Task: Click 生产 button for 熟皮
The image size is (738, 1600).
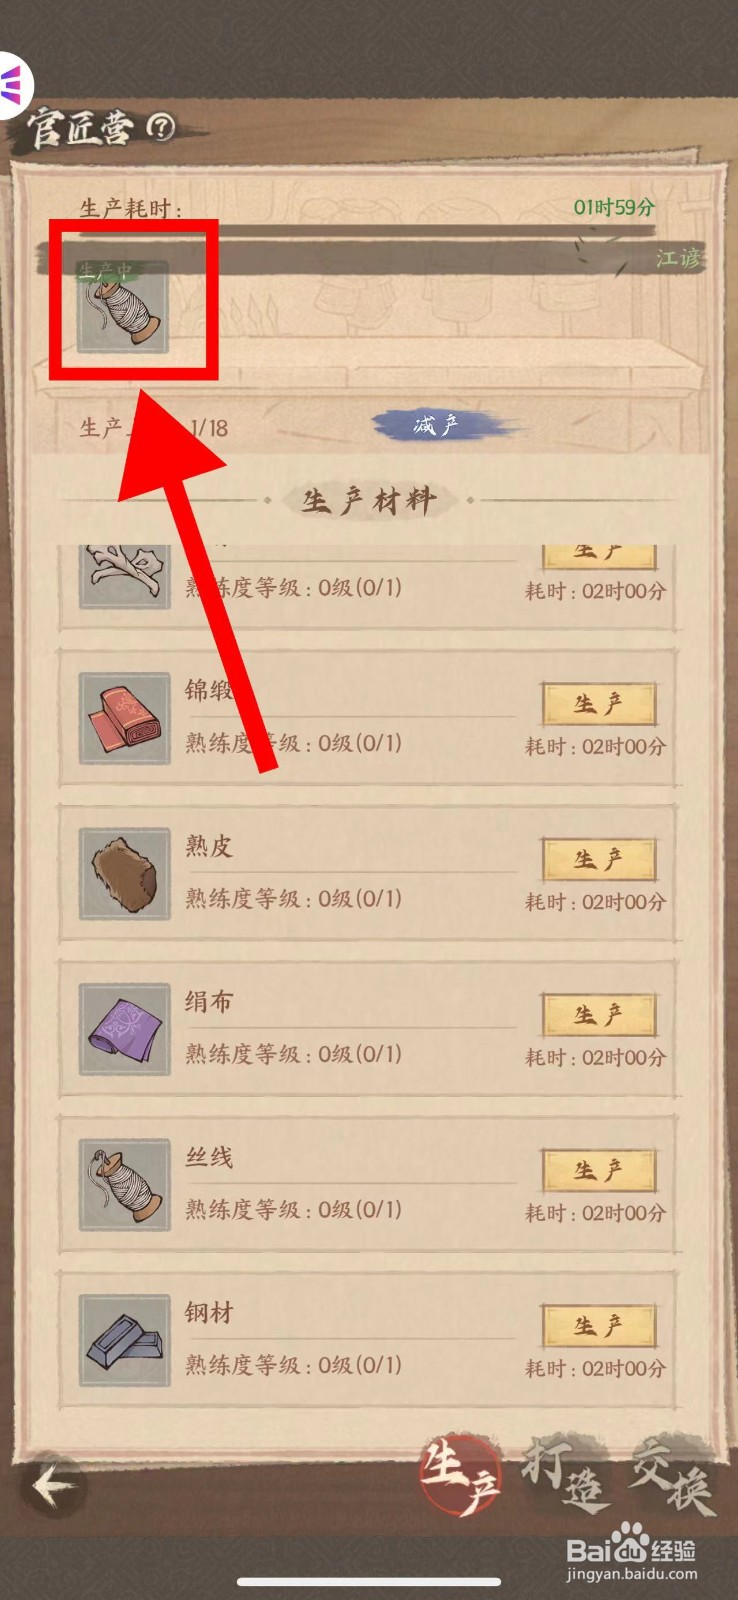Action: coord(599,860)
